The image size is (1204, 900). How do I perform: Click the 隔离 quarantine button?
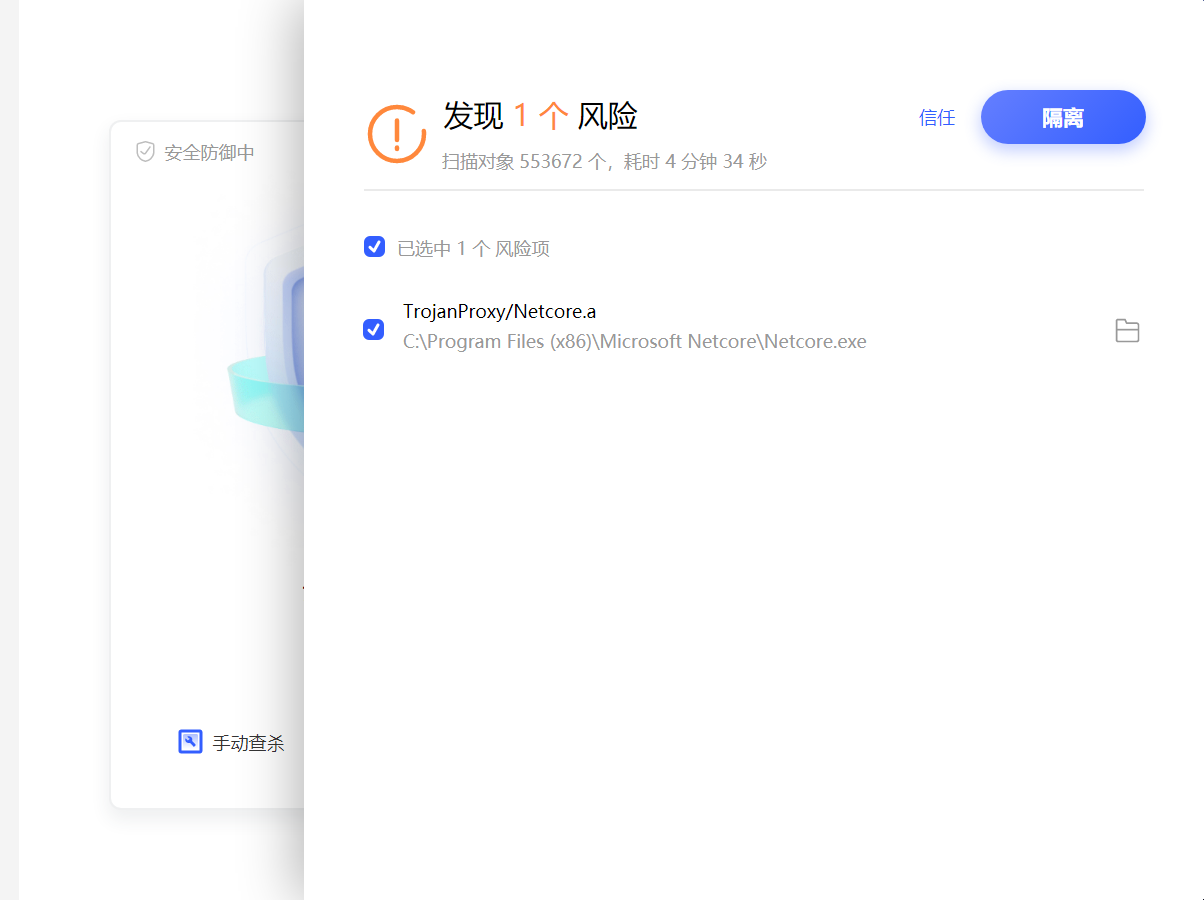point(1063,117)
